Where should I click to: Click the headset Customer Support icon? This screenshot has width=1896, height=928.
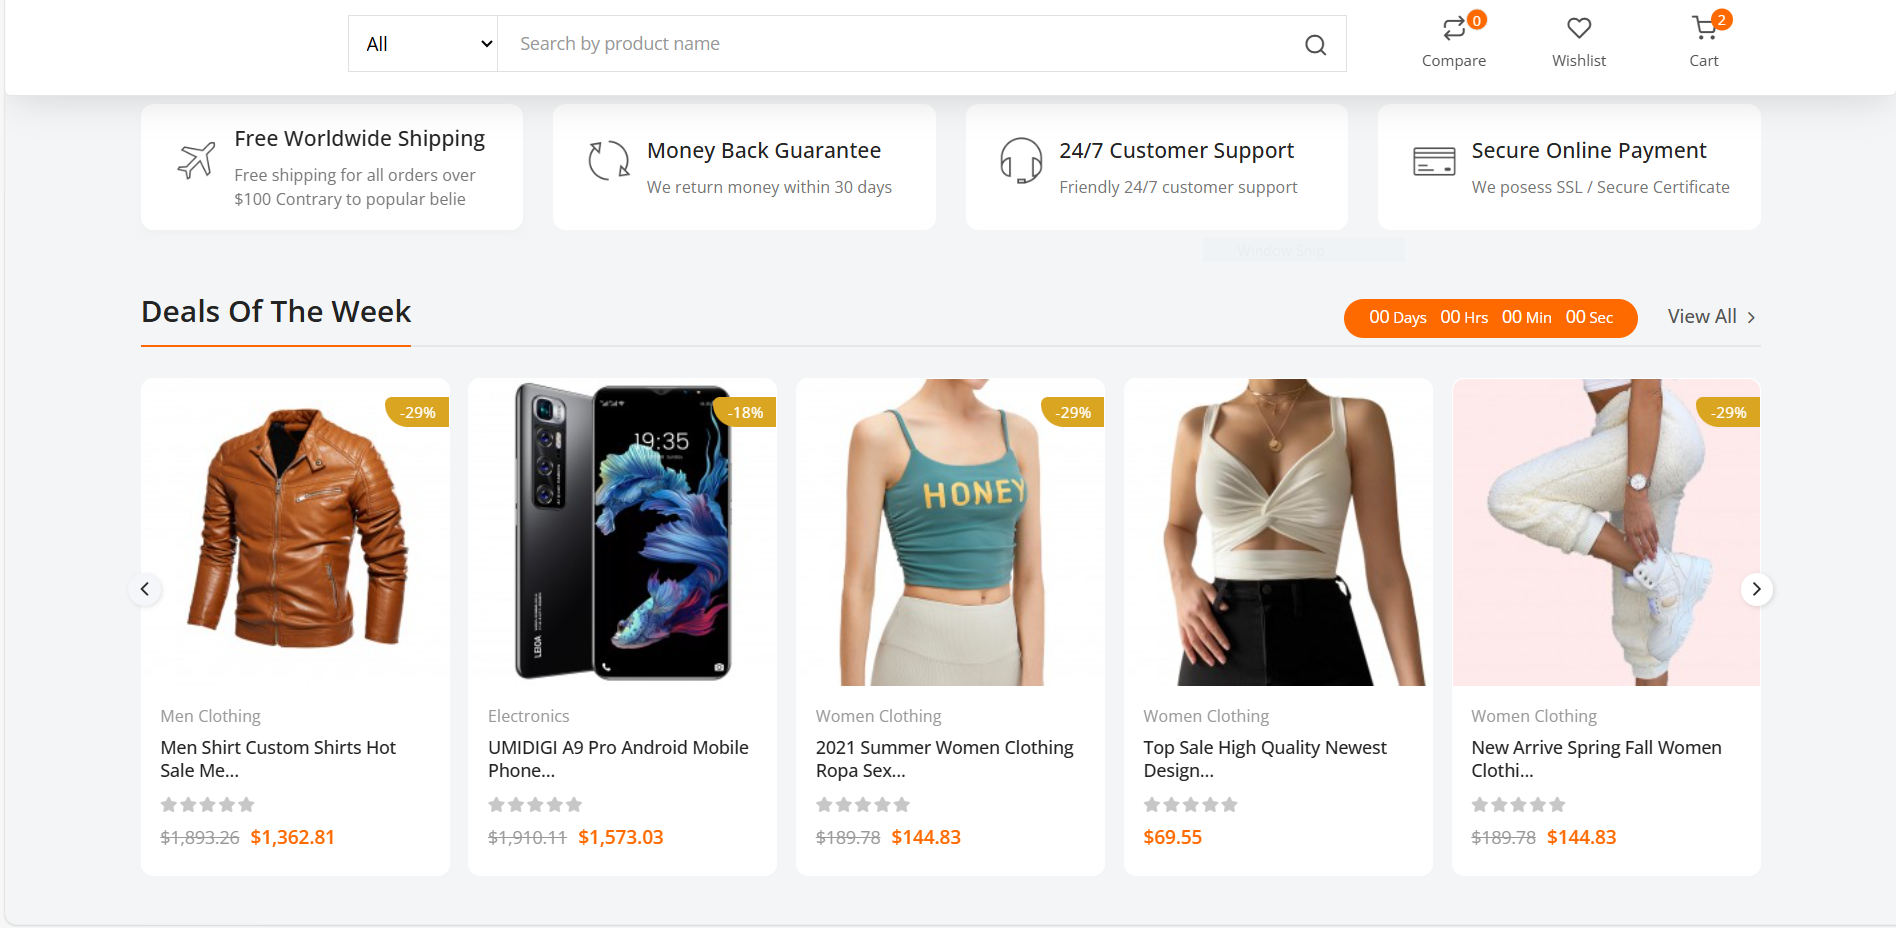point(1021,160)
